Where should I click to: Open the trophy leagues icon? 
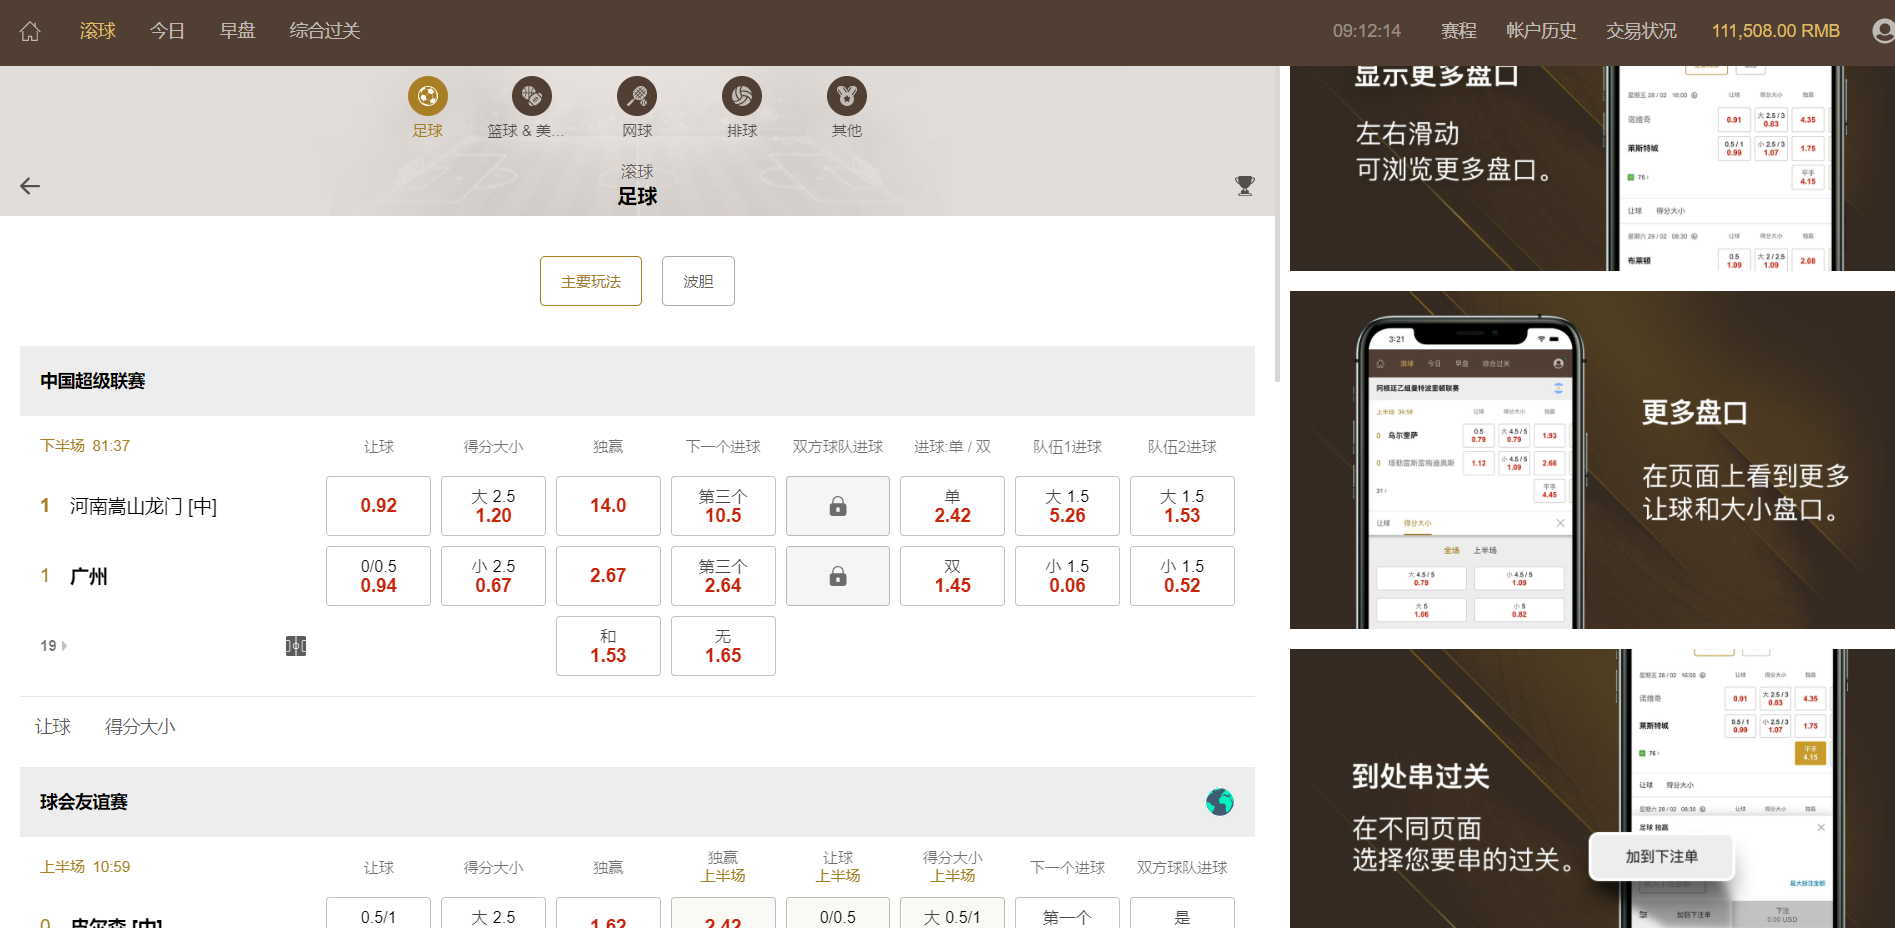tap(1244, 186)
